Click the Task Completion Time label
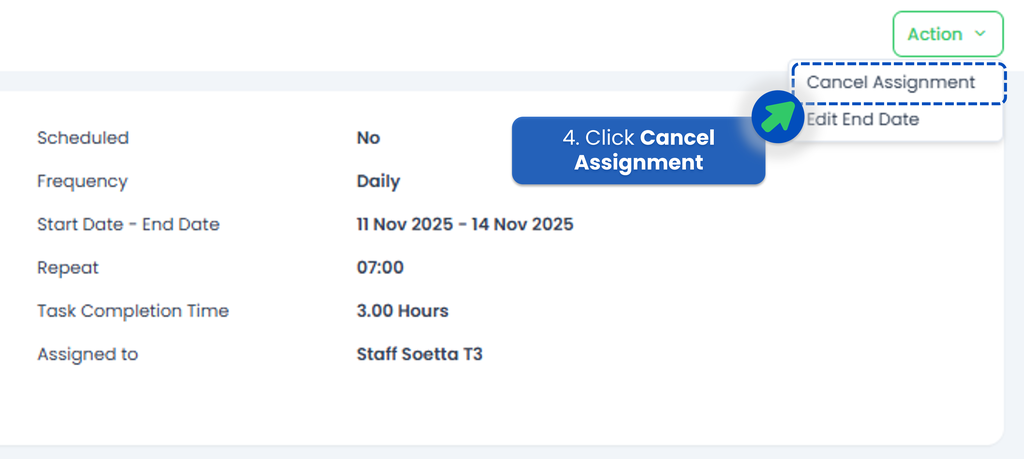This screenshot has height=459, width=1024. coord(133,311)
